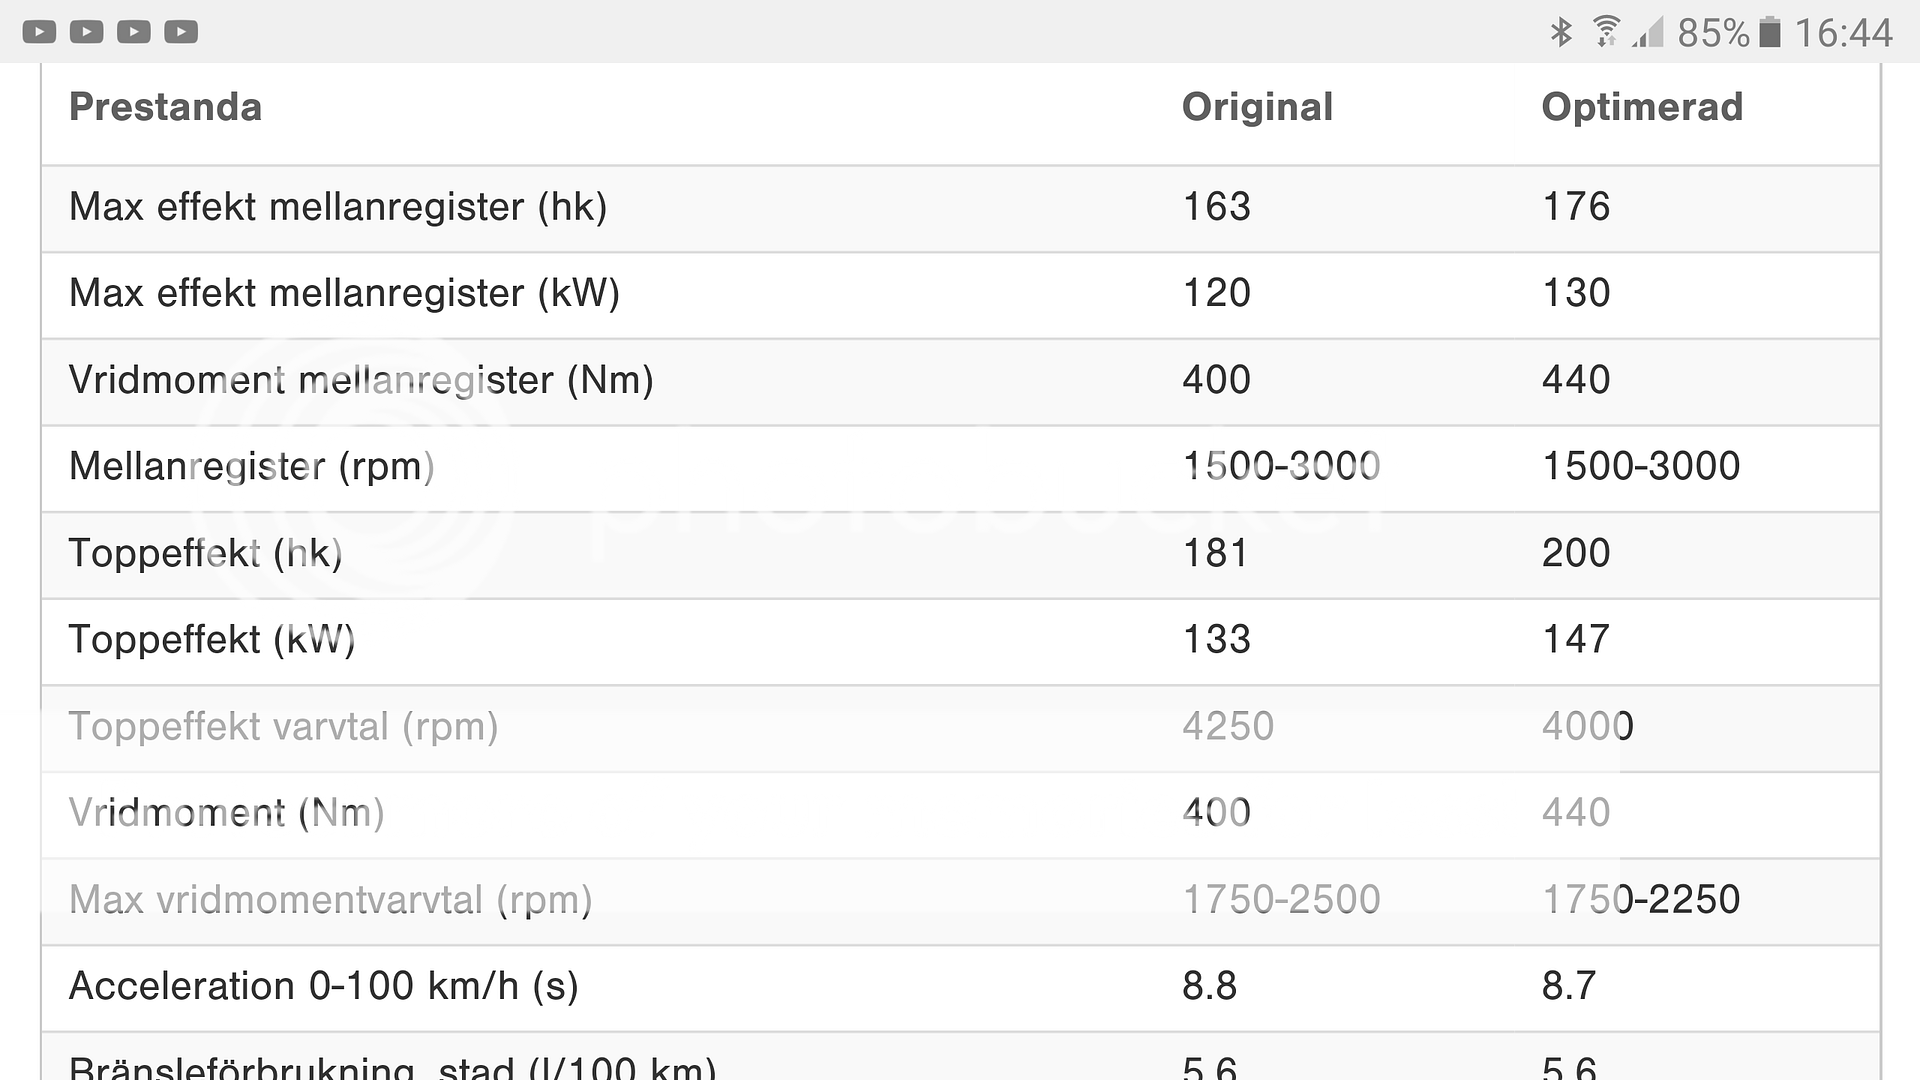The width and height of the screenshot is (1920, 1080).
Task: Tap the battery icon in status bar
Action: (x=1770, y=32)
